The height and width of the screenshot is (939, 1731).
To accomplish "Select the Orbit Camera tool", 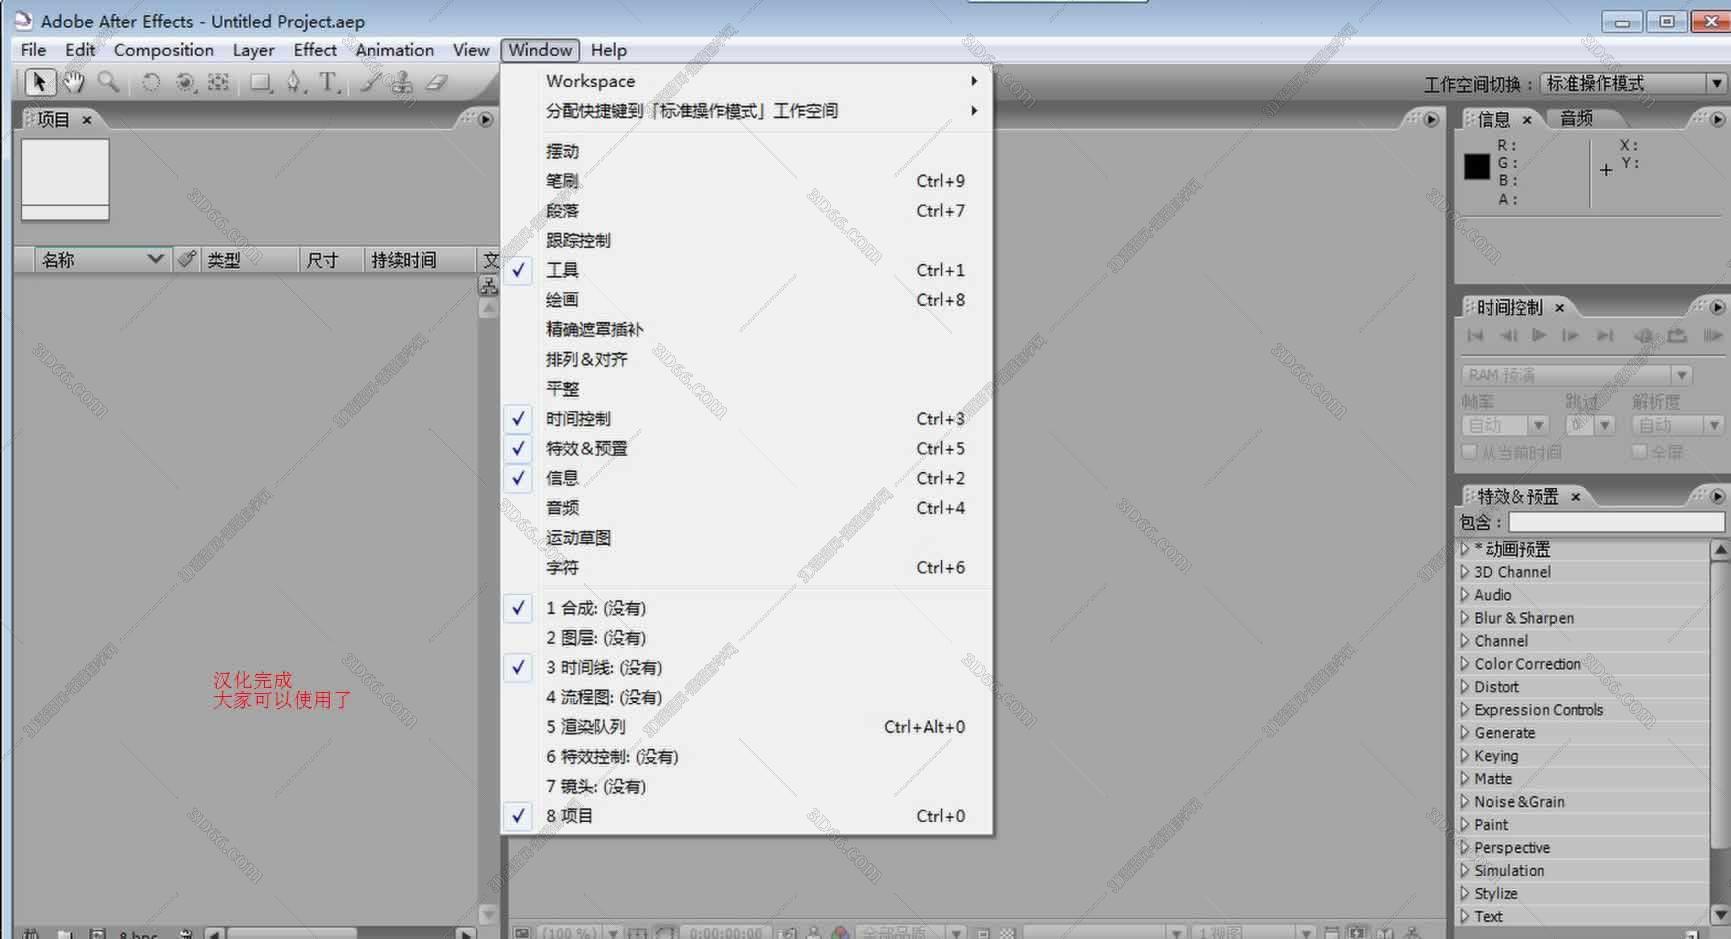I will (x=185, y=82).
